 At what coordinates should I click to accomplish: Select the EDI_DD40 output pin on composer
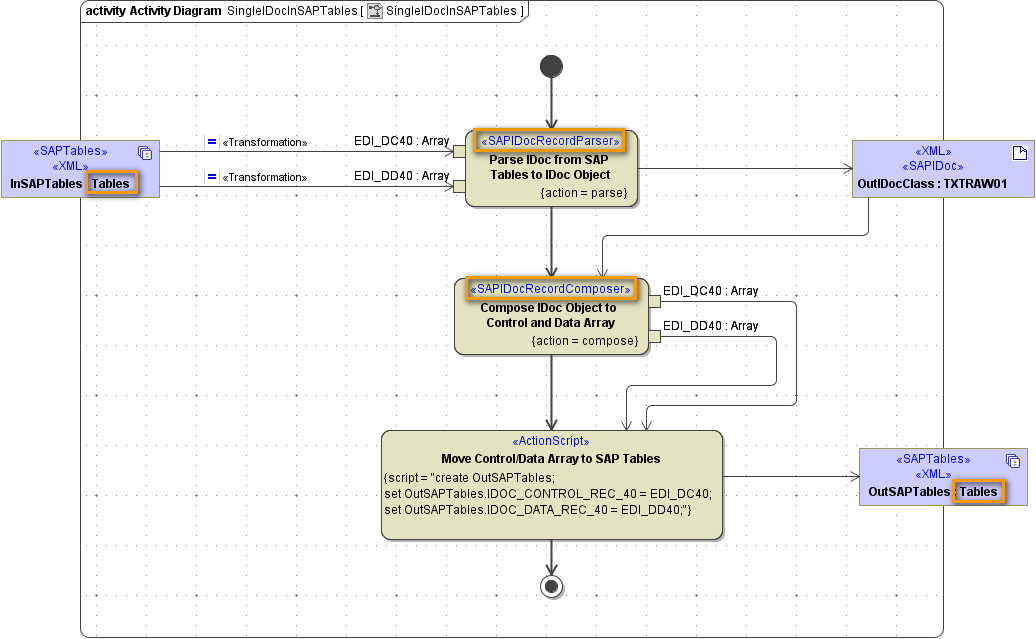[654, 336]
